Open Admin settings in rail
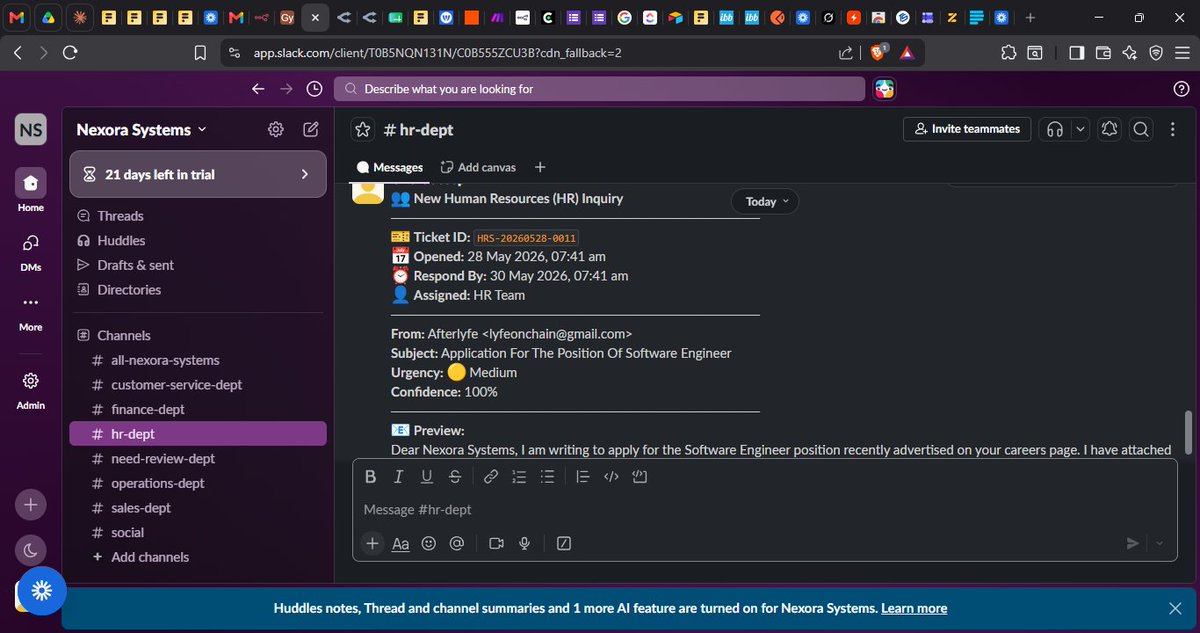Viewport: 1200px width, 633px height. (30, 390)
